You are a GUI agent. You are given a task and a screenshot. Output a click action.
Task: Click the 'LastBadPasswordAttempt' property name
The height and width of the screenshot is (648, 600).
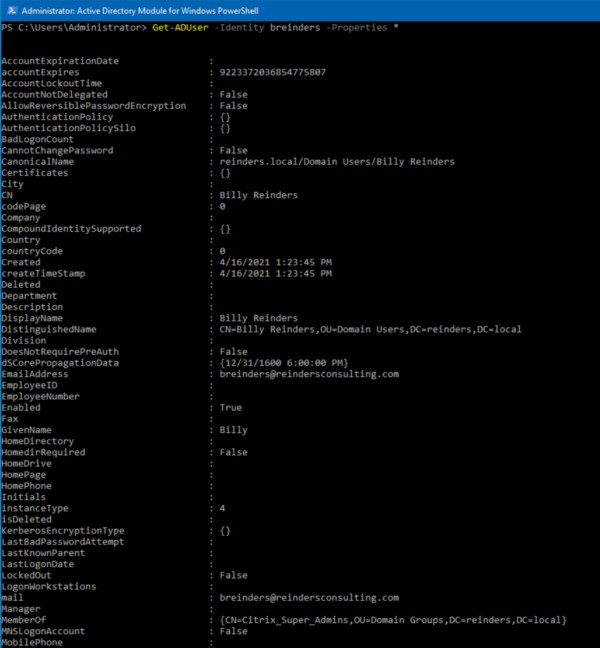click(x=63, y=541)
